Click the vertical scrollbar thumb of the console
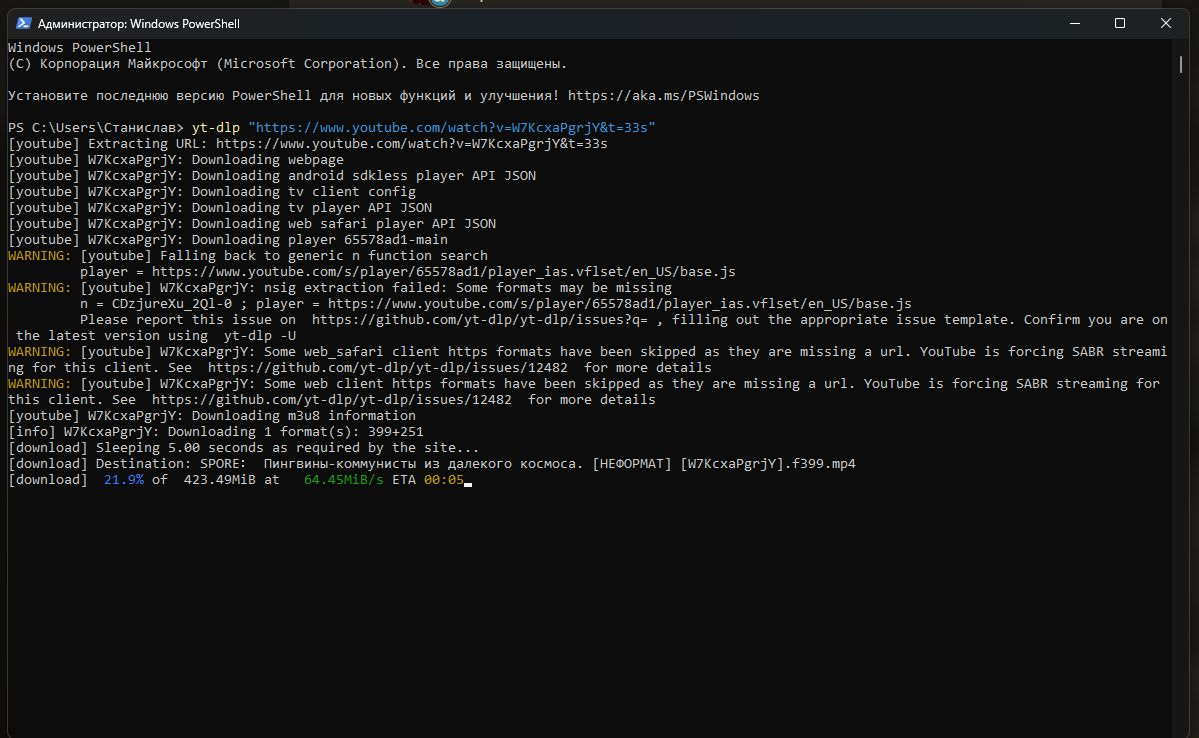This screenshot has width=1199, height=738. [1180, 64]
